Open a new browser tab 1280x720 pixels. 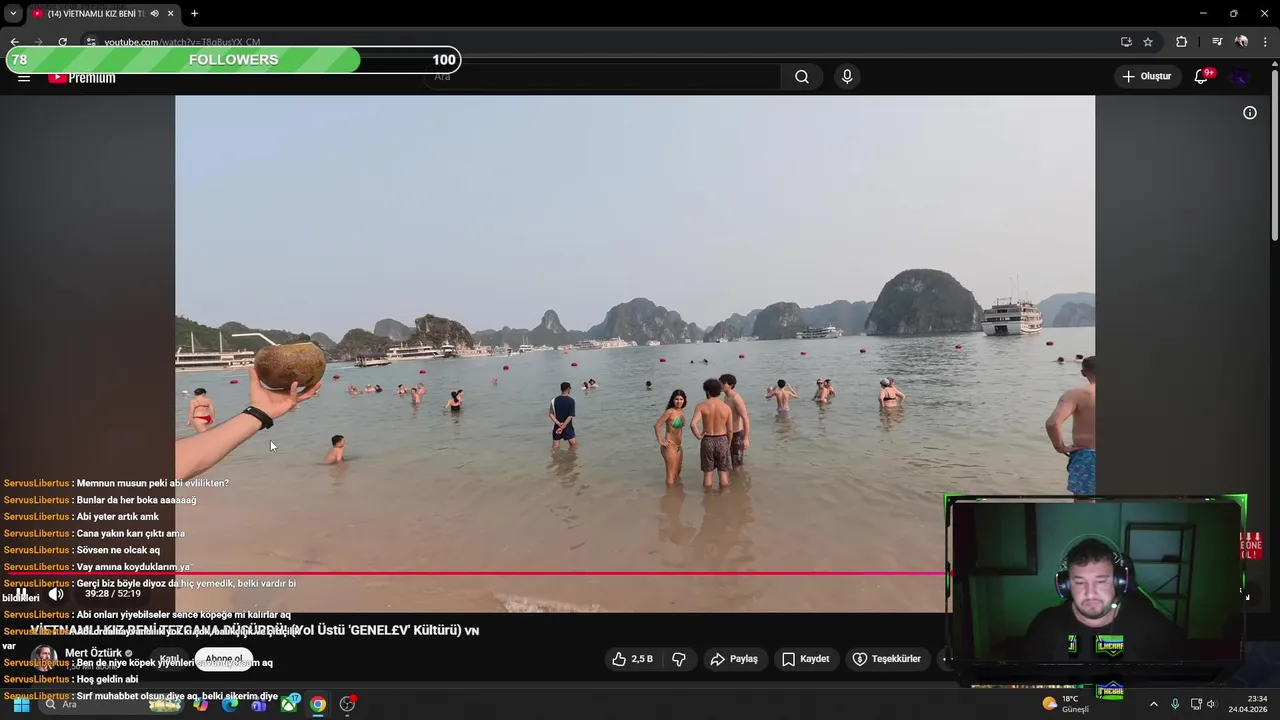pos(194,14)
